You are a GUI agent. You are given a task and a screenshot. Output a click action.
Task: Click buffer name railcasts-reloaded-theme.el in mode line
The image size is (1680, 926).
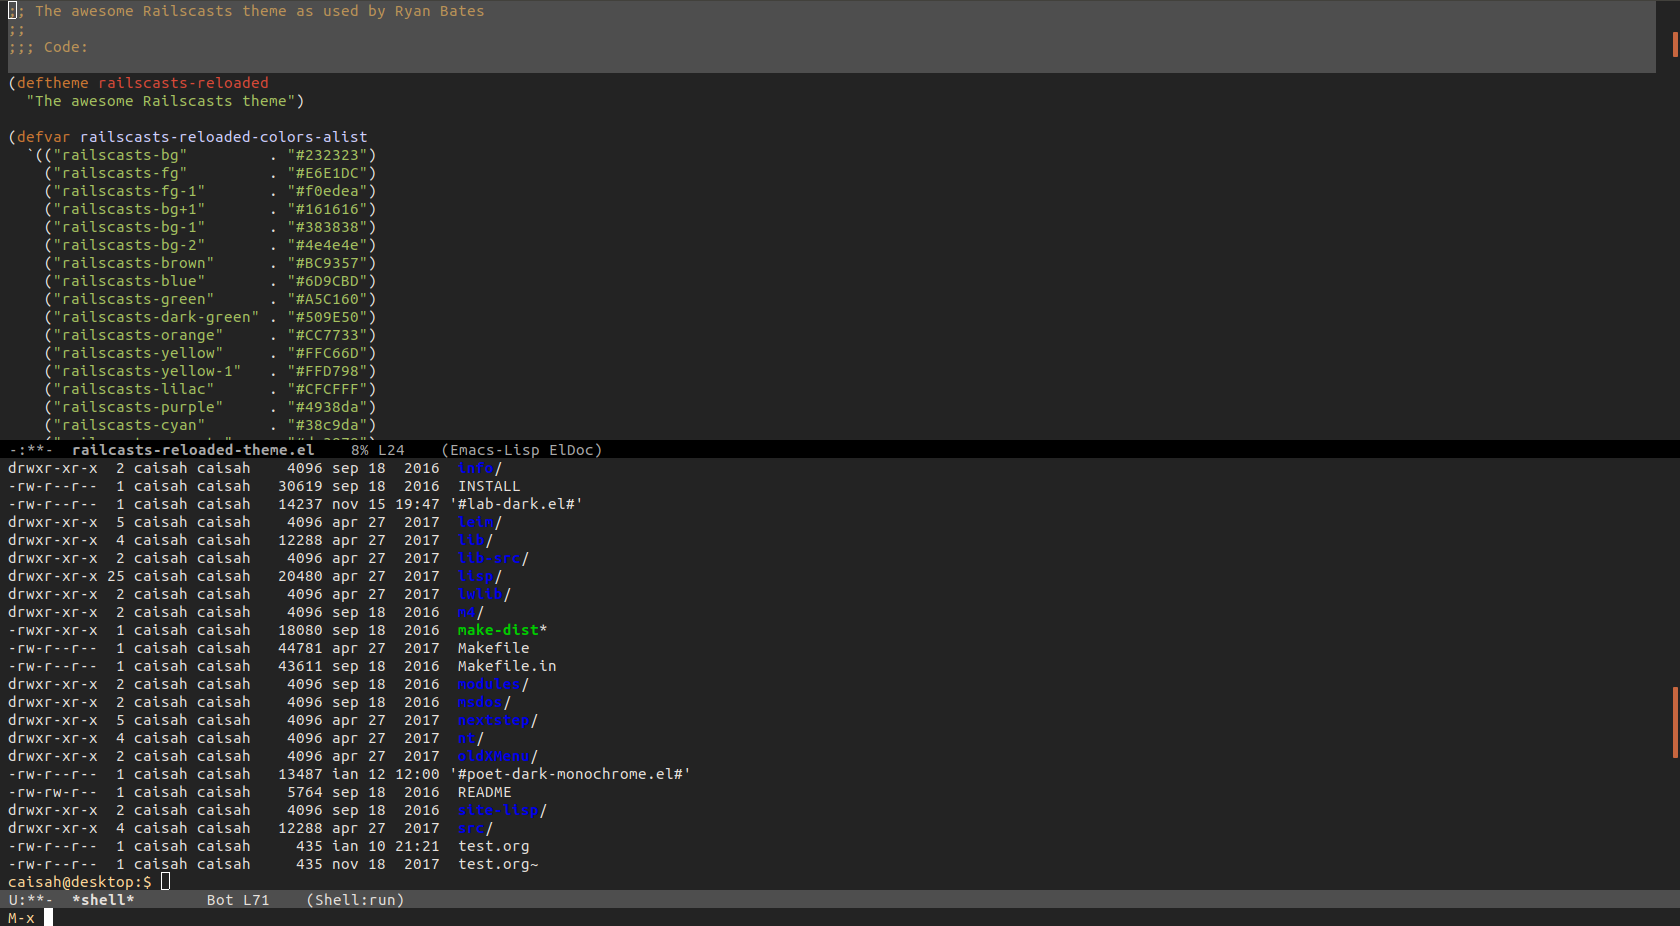point(193,450)
